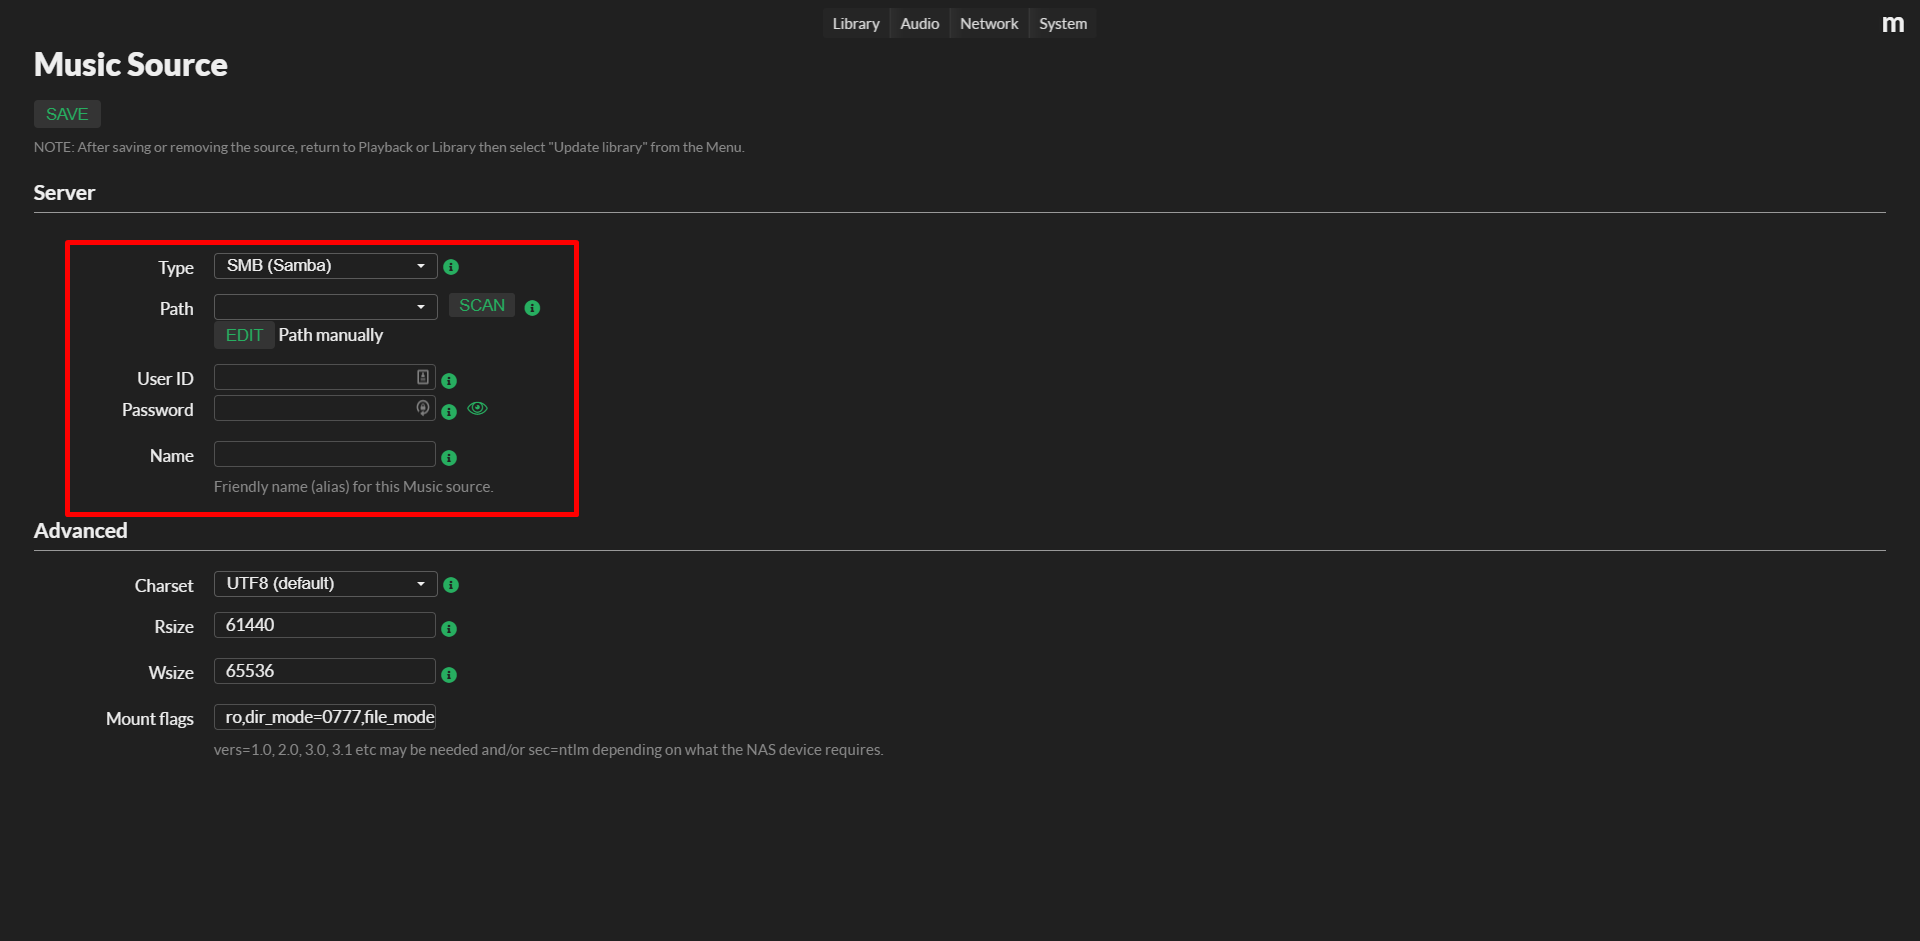Toggle password visibility with eye icon
The image size is (1920, 941).
tap(478, 408)
